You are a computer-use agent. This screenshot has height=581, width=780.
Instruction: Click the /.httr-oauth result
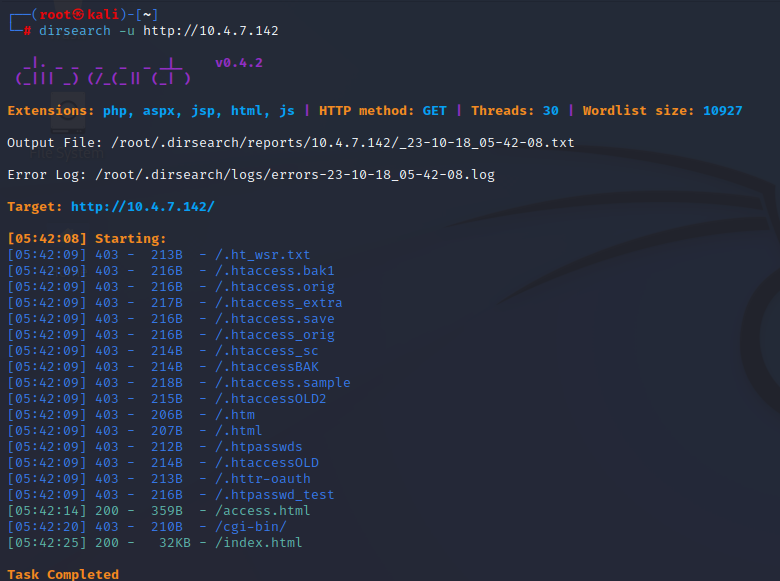[263, 479]
